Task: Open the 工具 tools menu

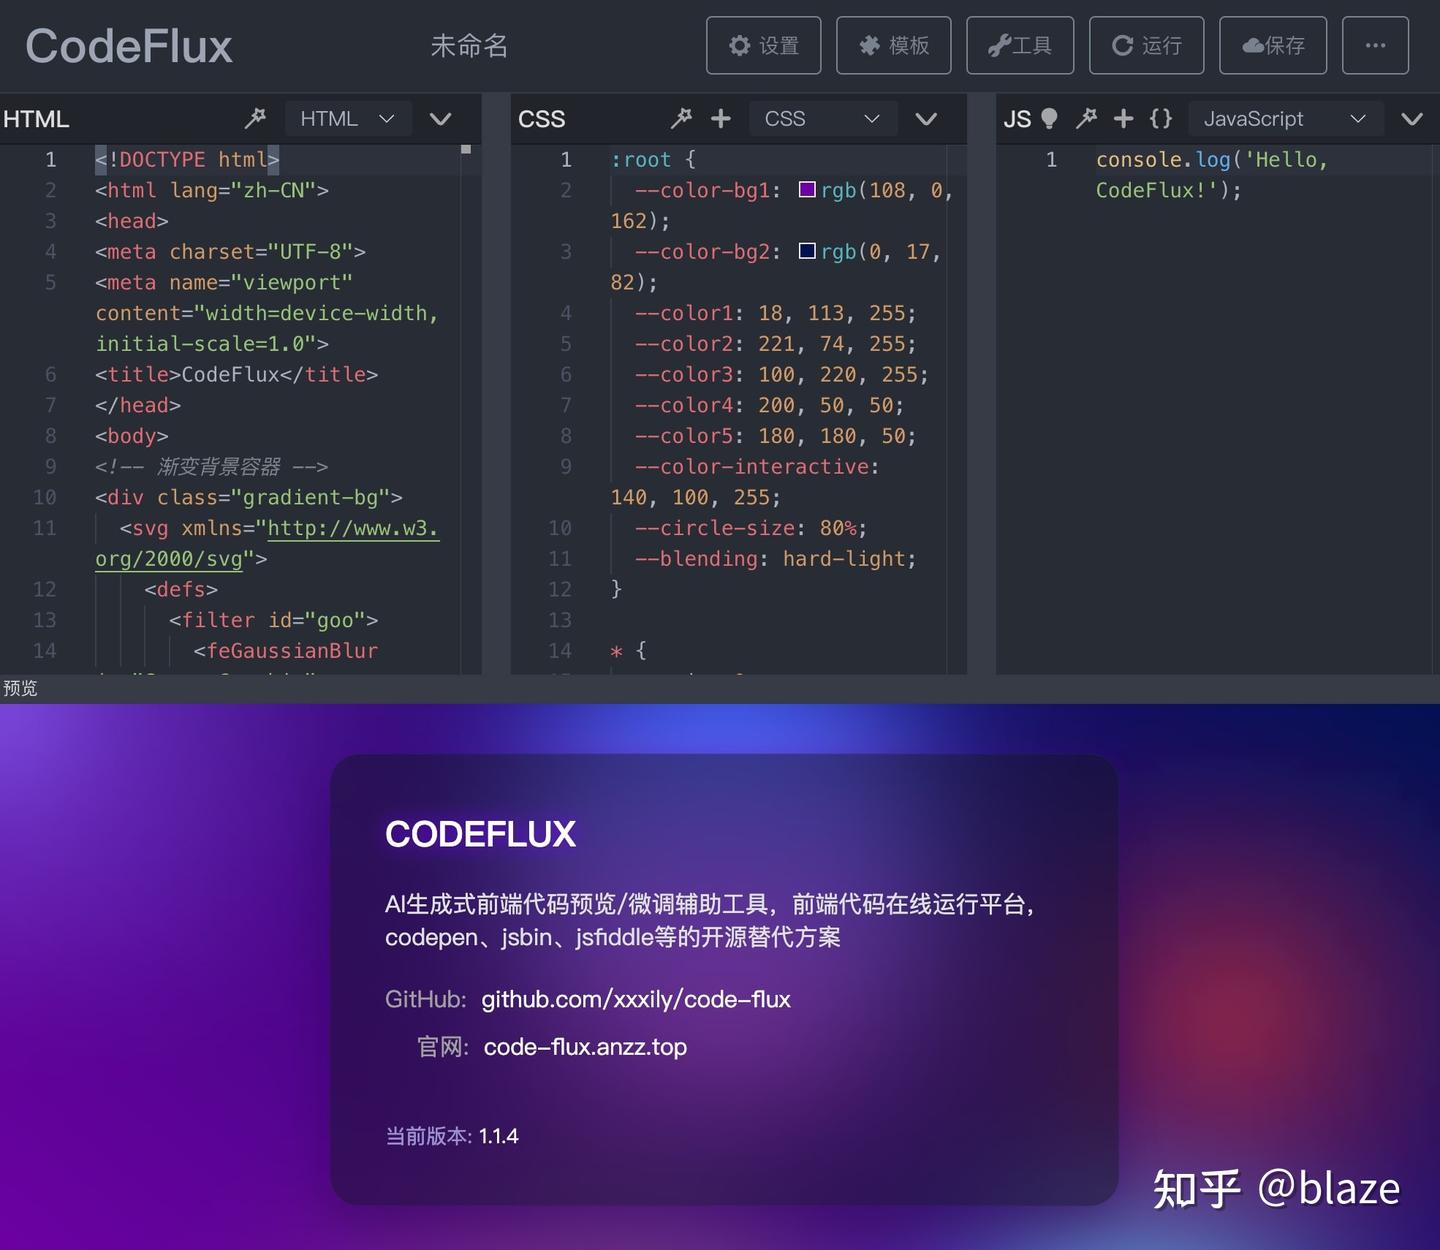Action: [x=1019, y=45]
